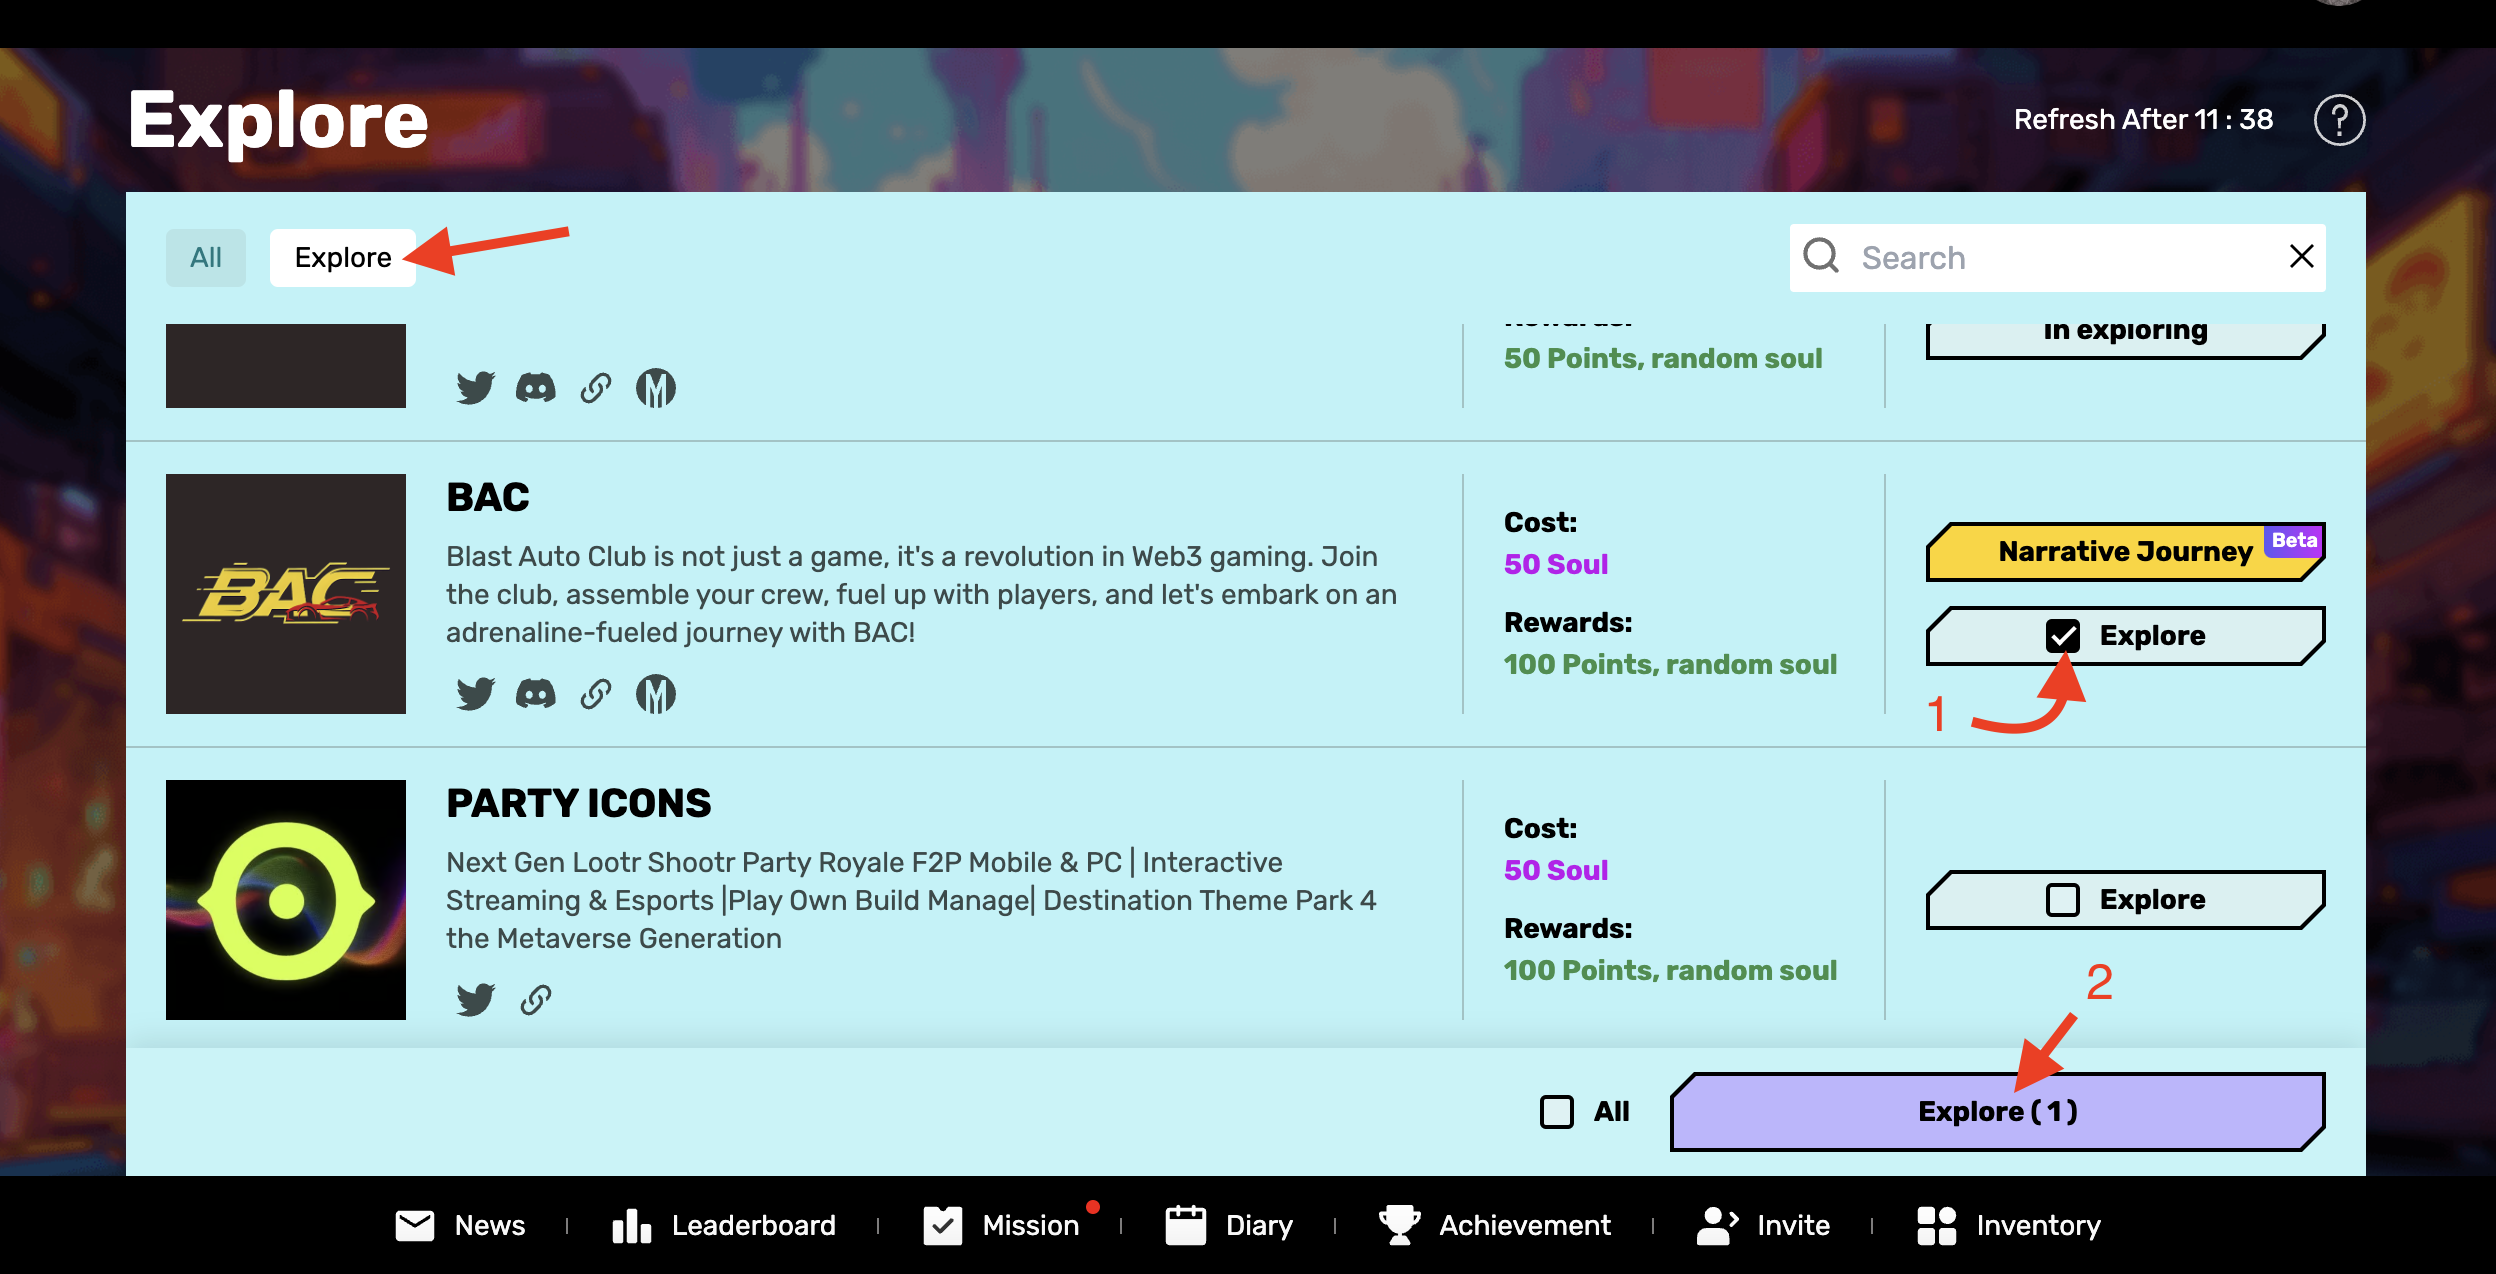Switch to the All filter tab

pyautogui.click(x=205, y=257)
